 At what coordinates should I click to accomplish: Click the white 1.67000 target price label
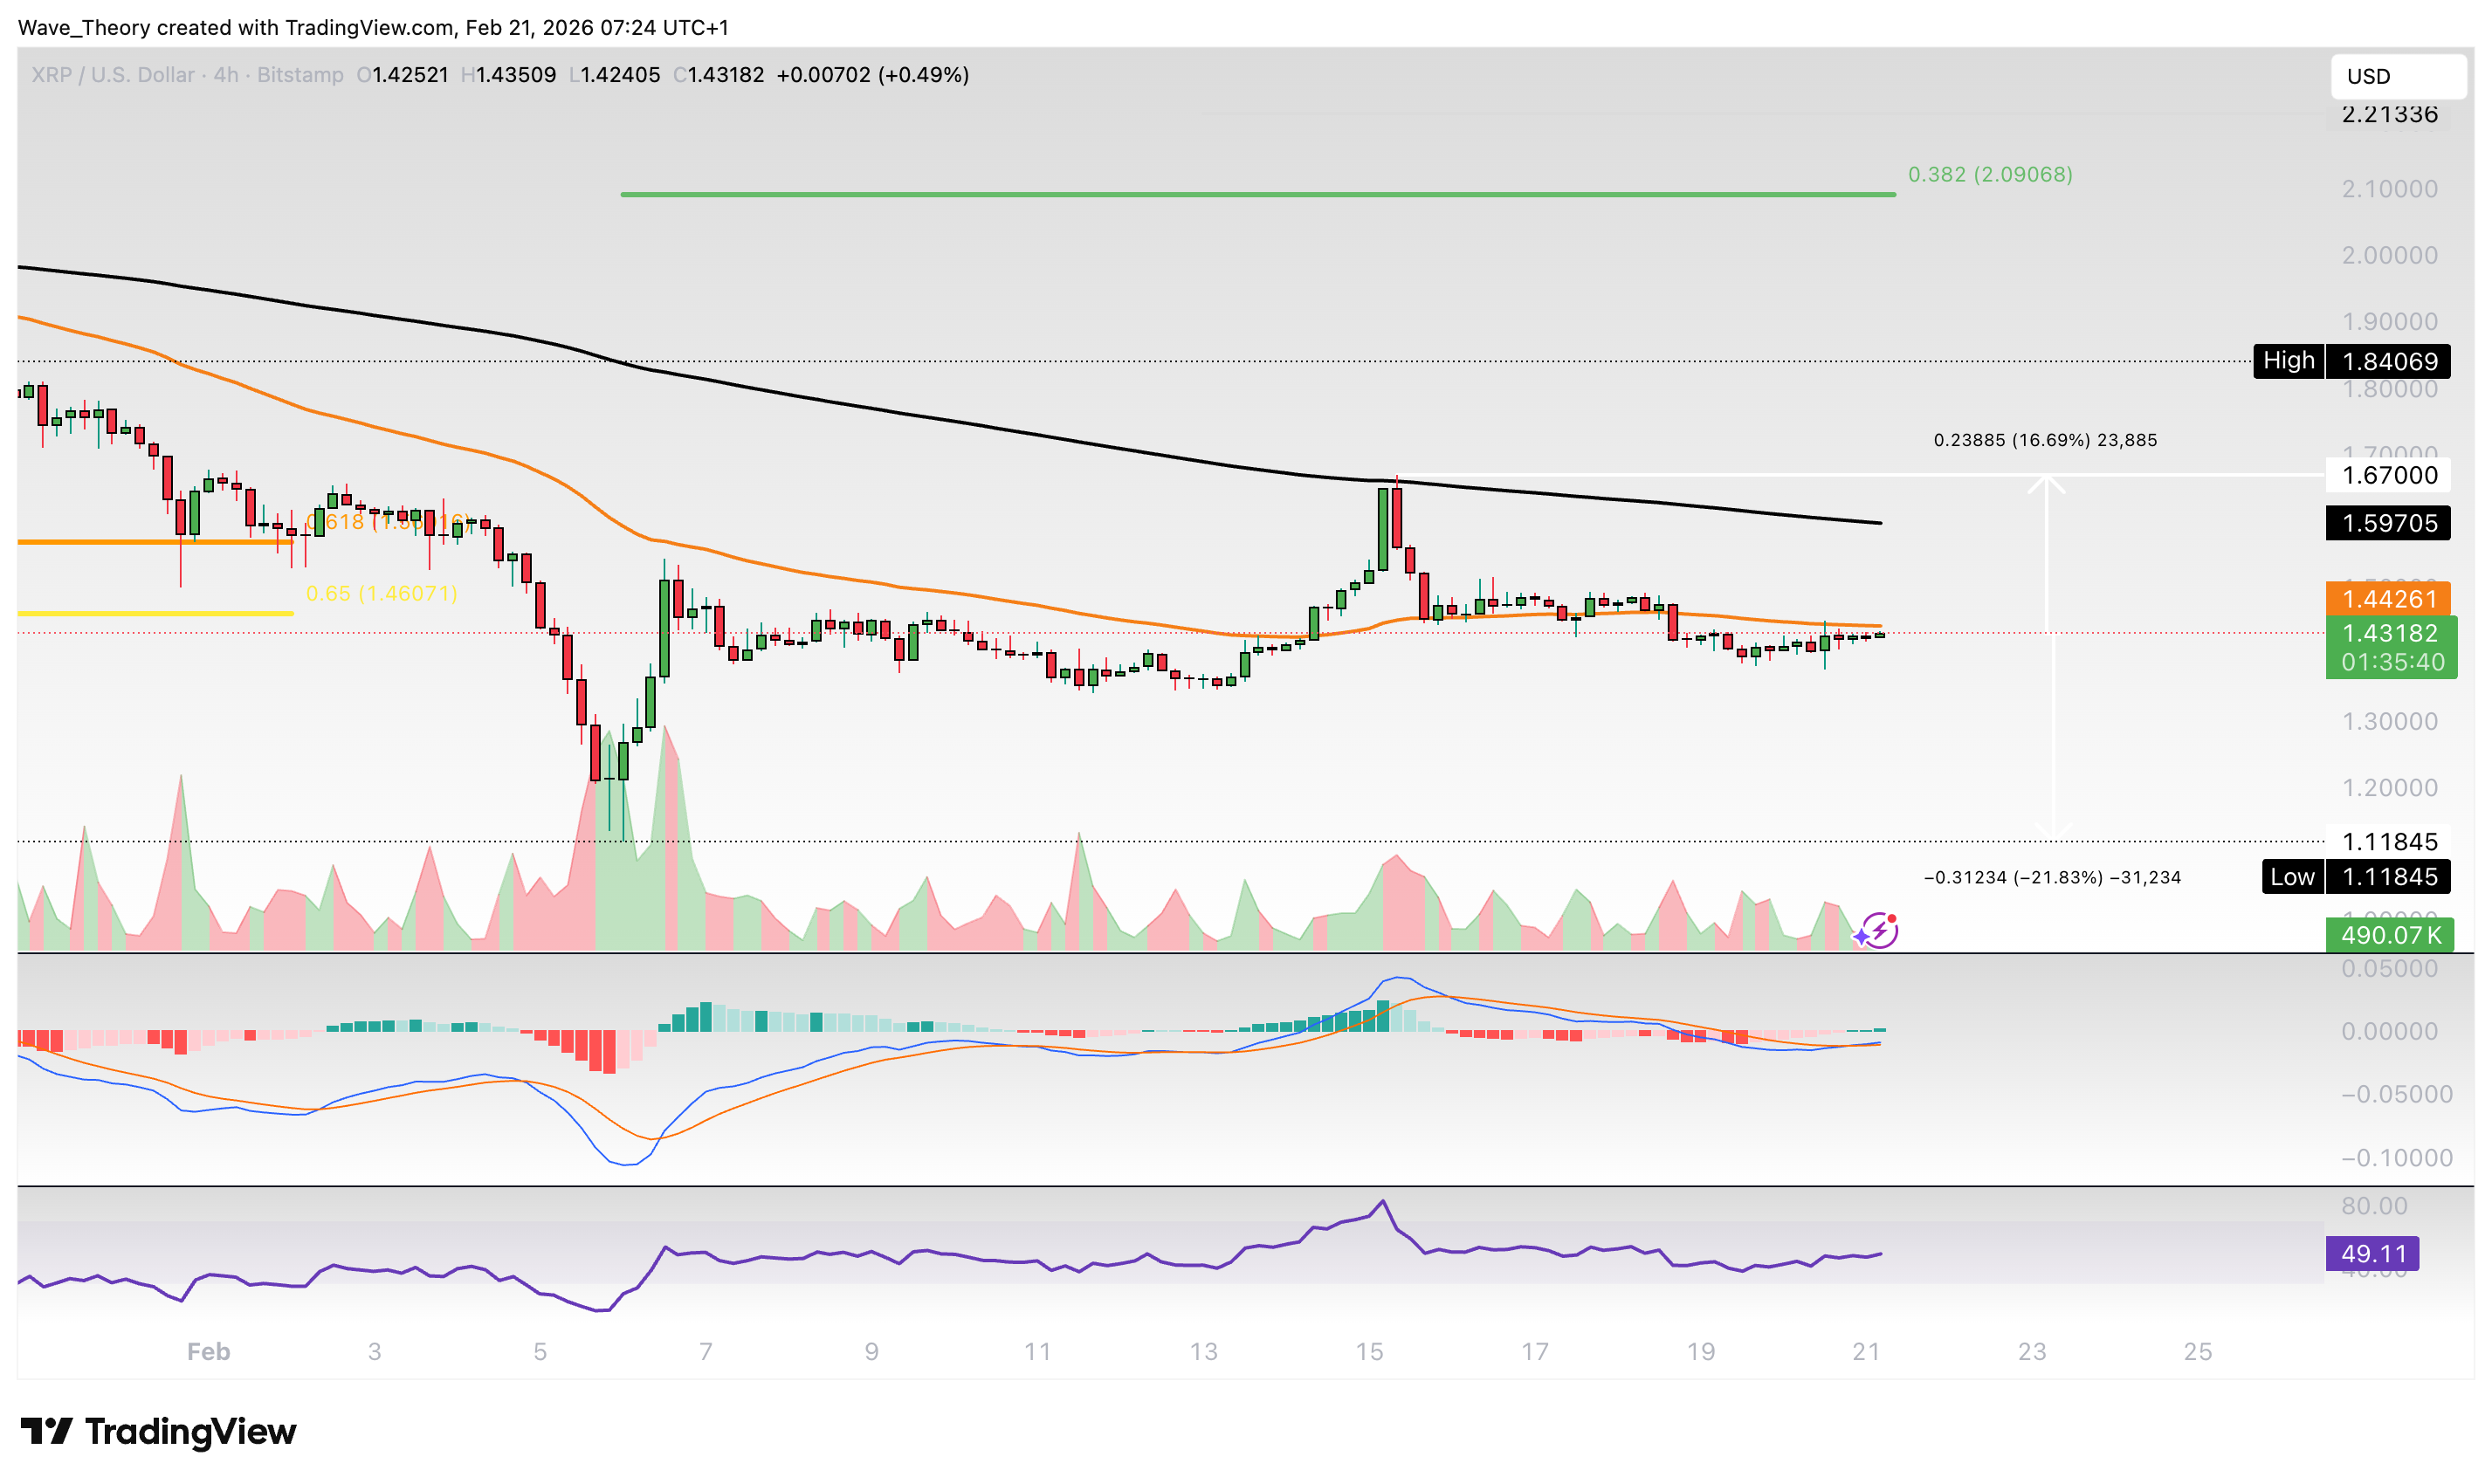click(2389, 476)
